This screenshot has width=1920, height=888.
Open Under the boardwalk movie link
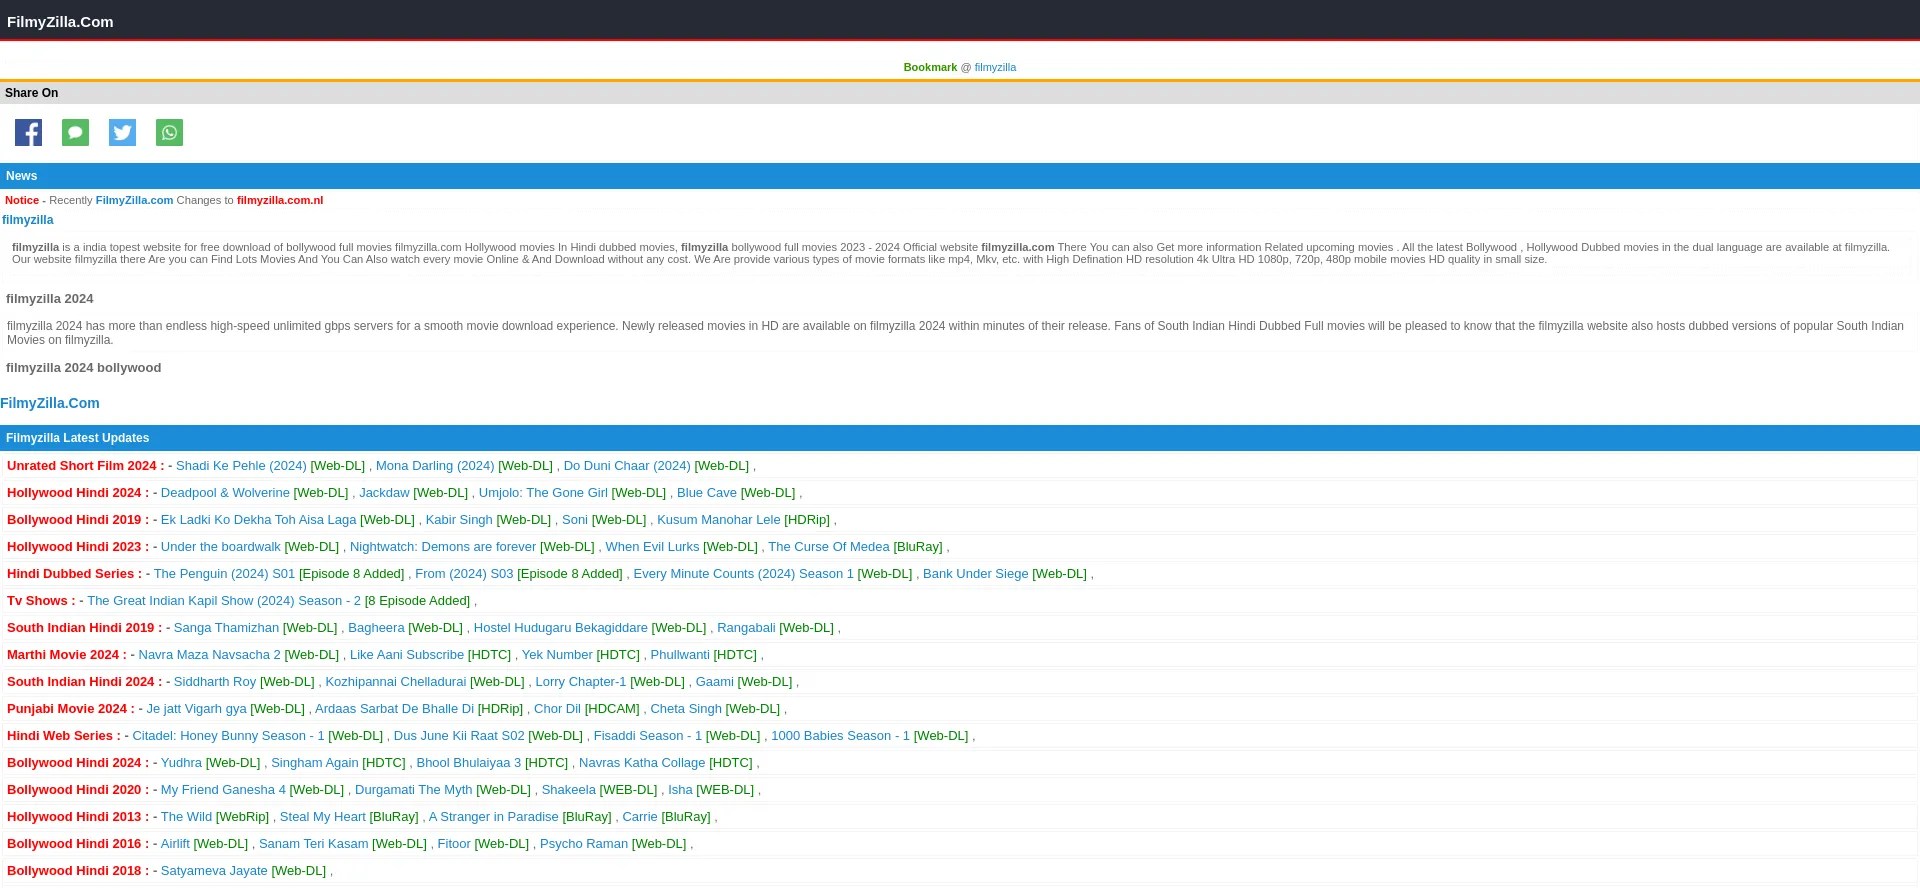[x=221, y=547]
